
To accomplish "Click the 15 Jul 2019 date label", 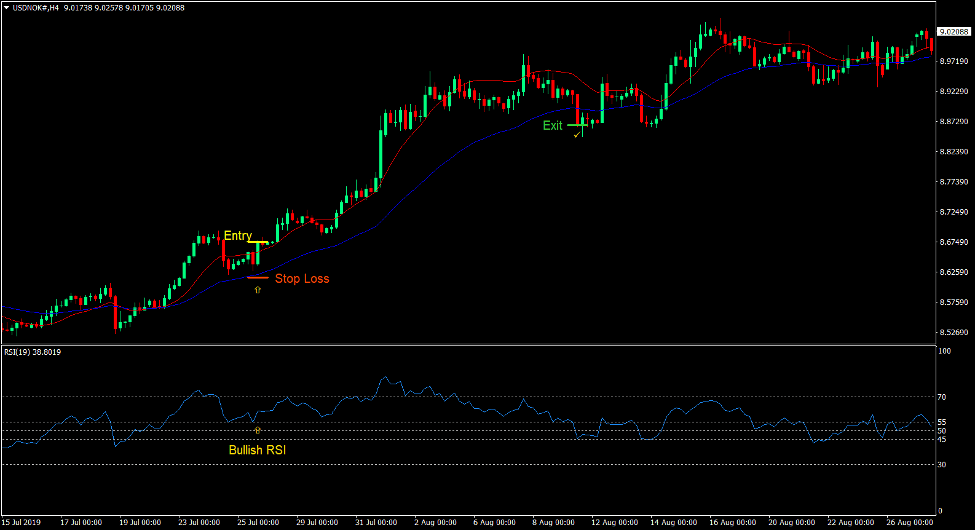I will [x=23, y=523].
